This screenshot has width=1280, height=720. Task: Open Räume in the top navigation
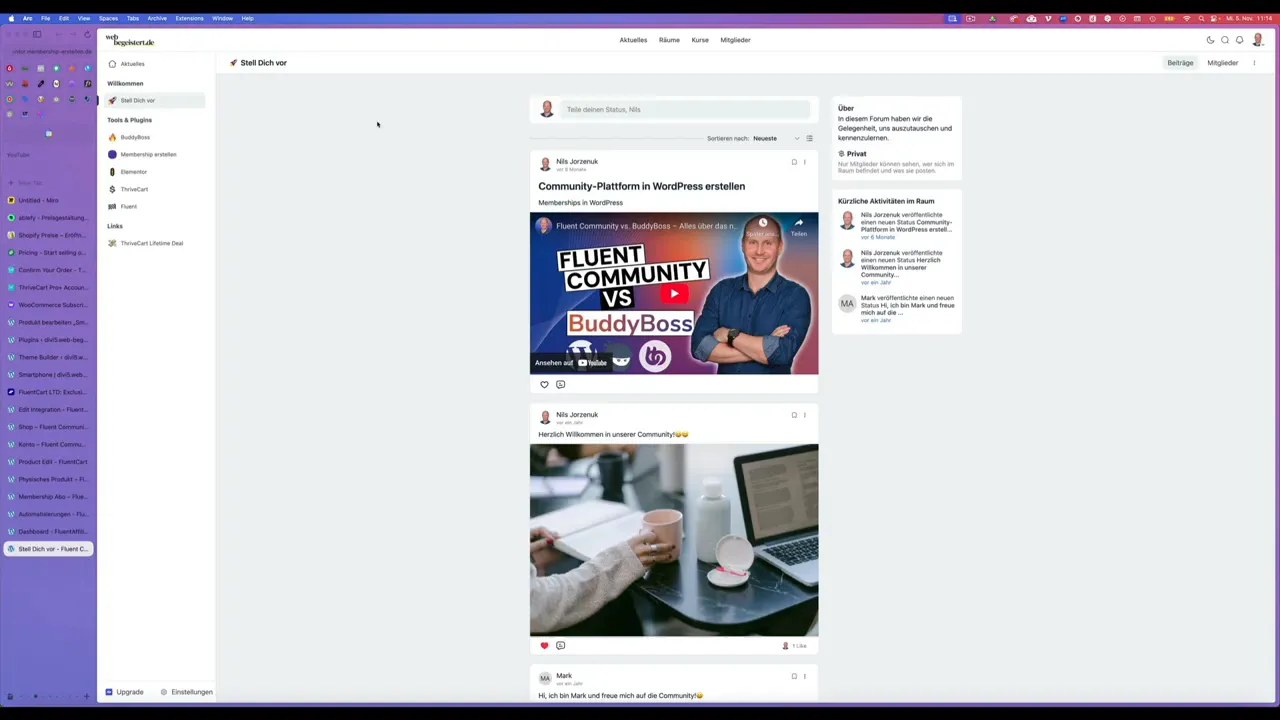(x=669, y=40)
